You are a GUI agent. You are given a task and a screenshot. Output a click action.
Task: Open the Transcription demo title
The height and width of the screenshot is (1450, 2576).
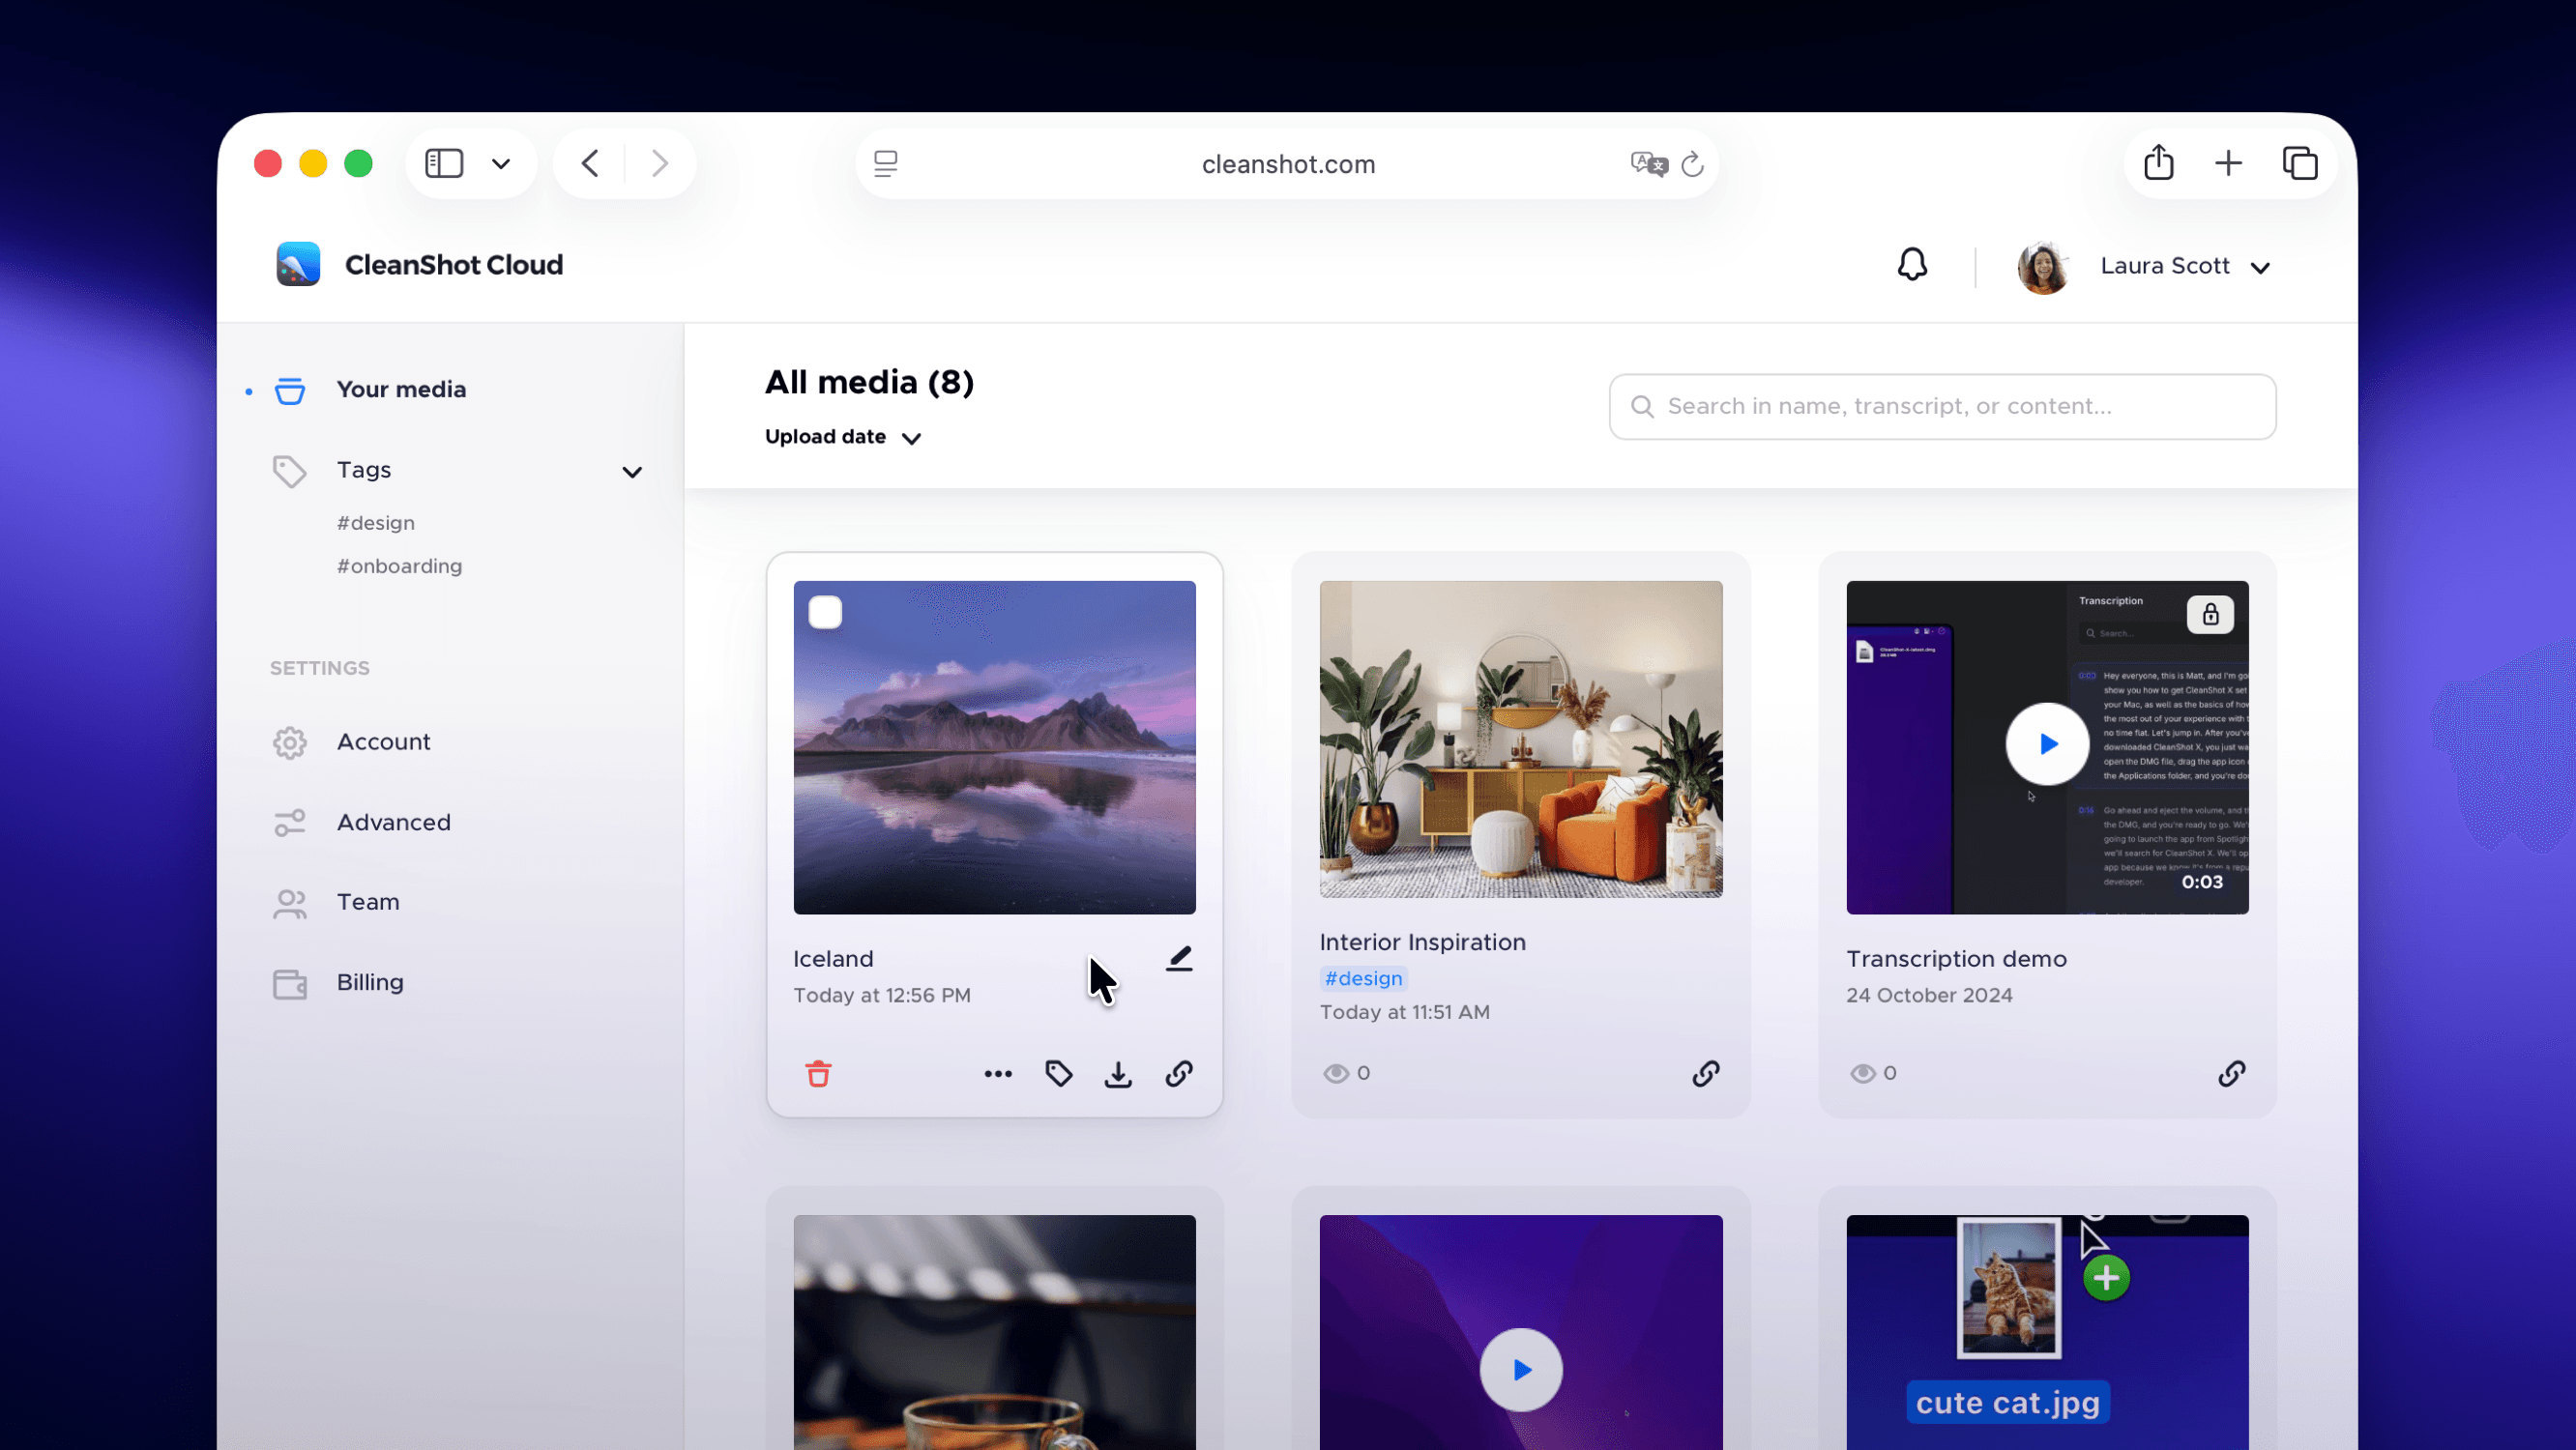[1956, 959]
